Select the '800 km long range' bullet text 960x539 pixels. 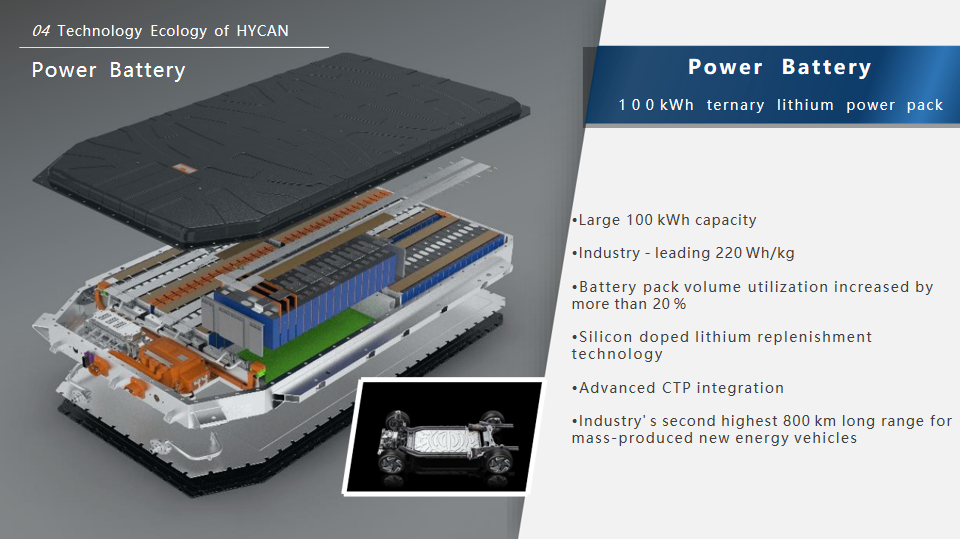[x=762, y=429]
